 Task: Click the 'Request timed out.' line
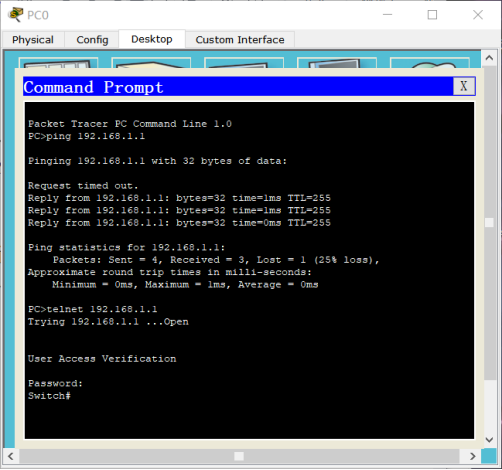click(83, 186)
